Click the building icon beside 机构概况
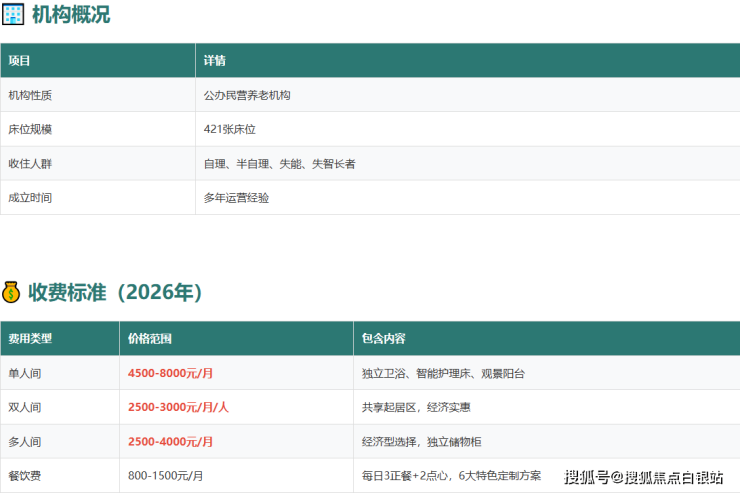The width and height of the screenshot is (740, 493). tap(13, 15)
